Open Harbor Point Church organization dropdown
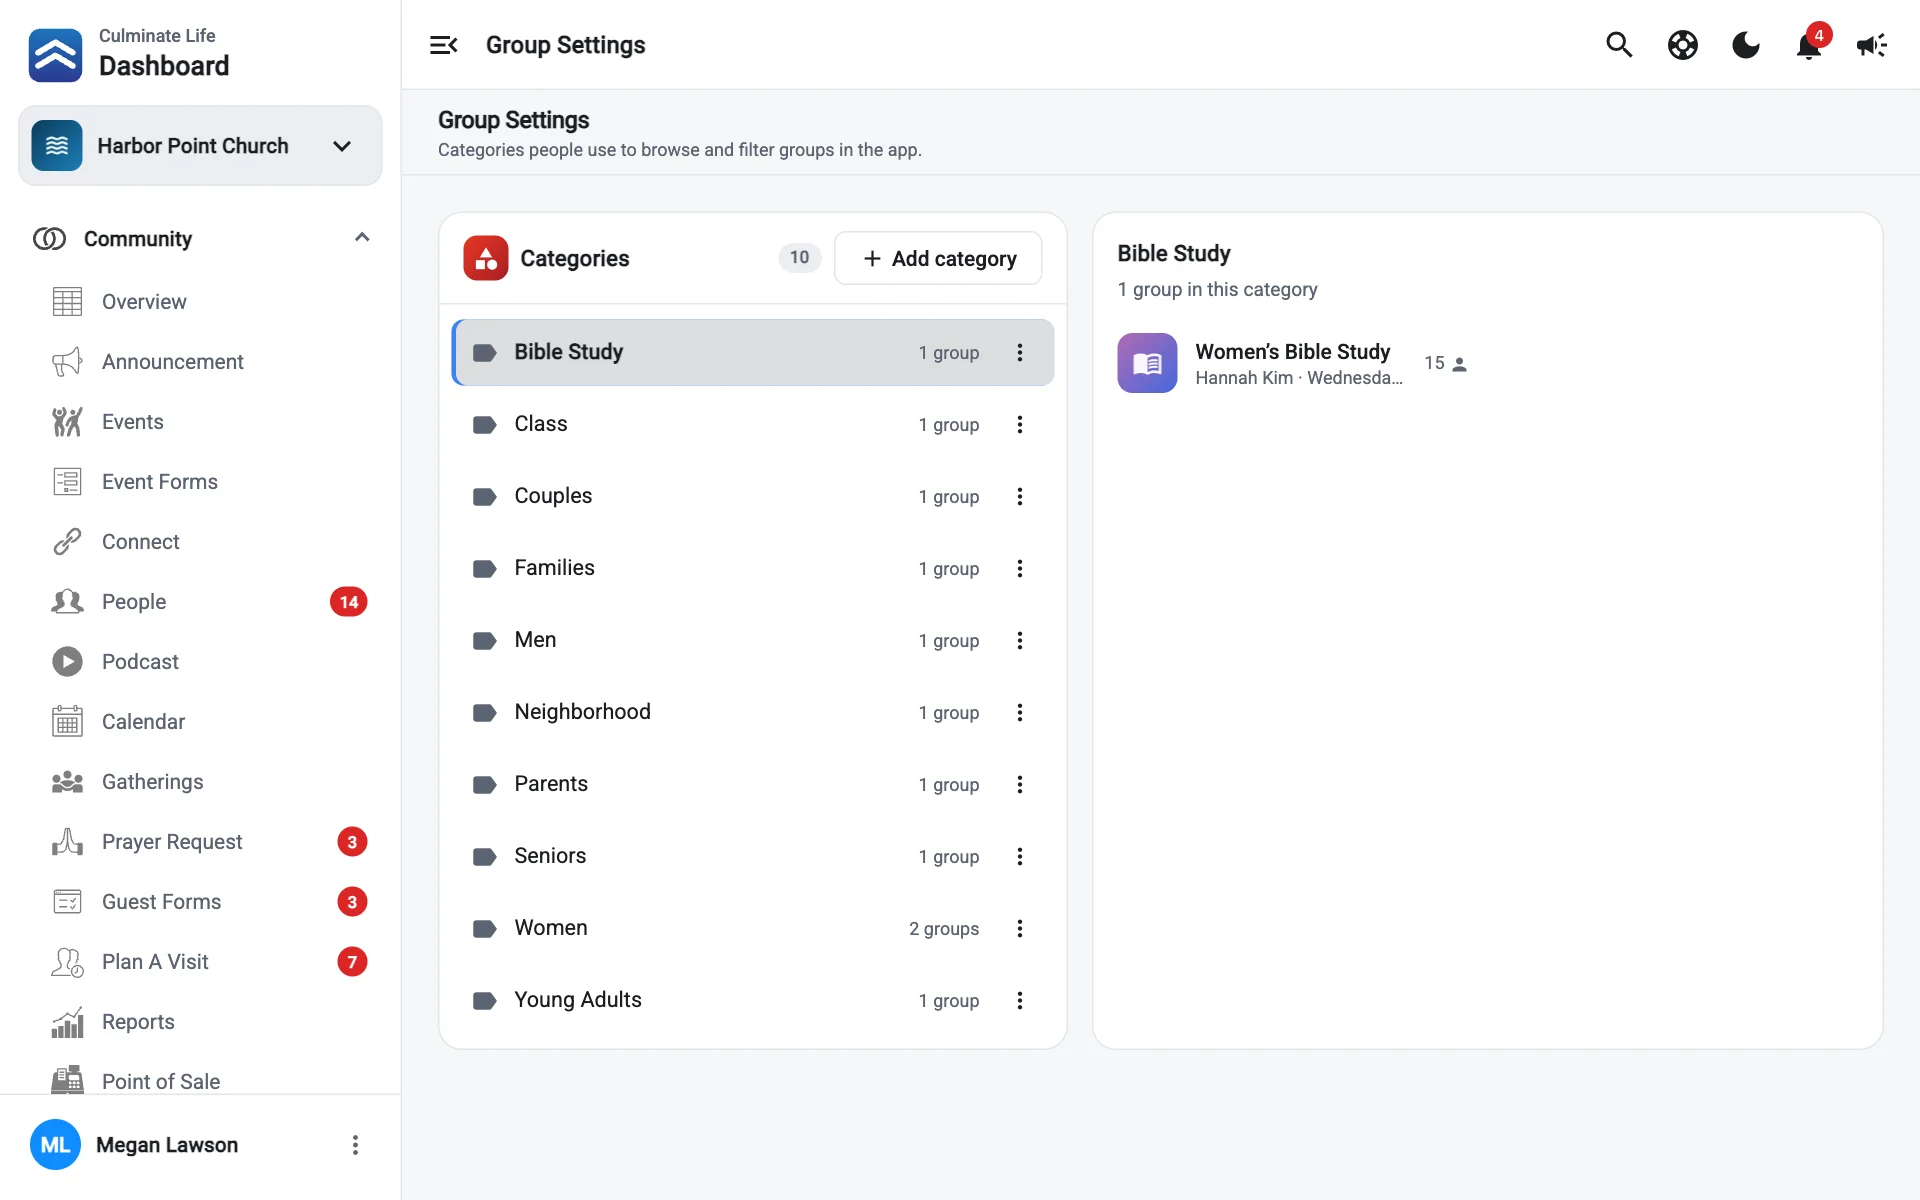Image resolution: width=1920 pixels, height=1200 pixels. (200, 146)
